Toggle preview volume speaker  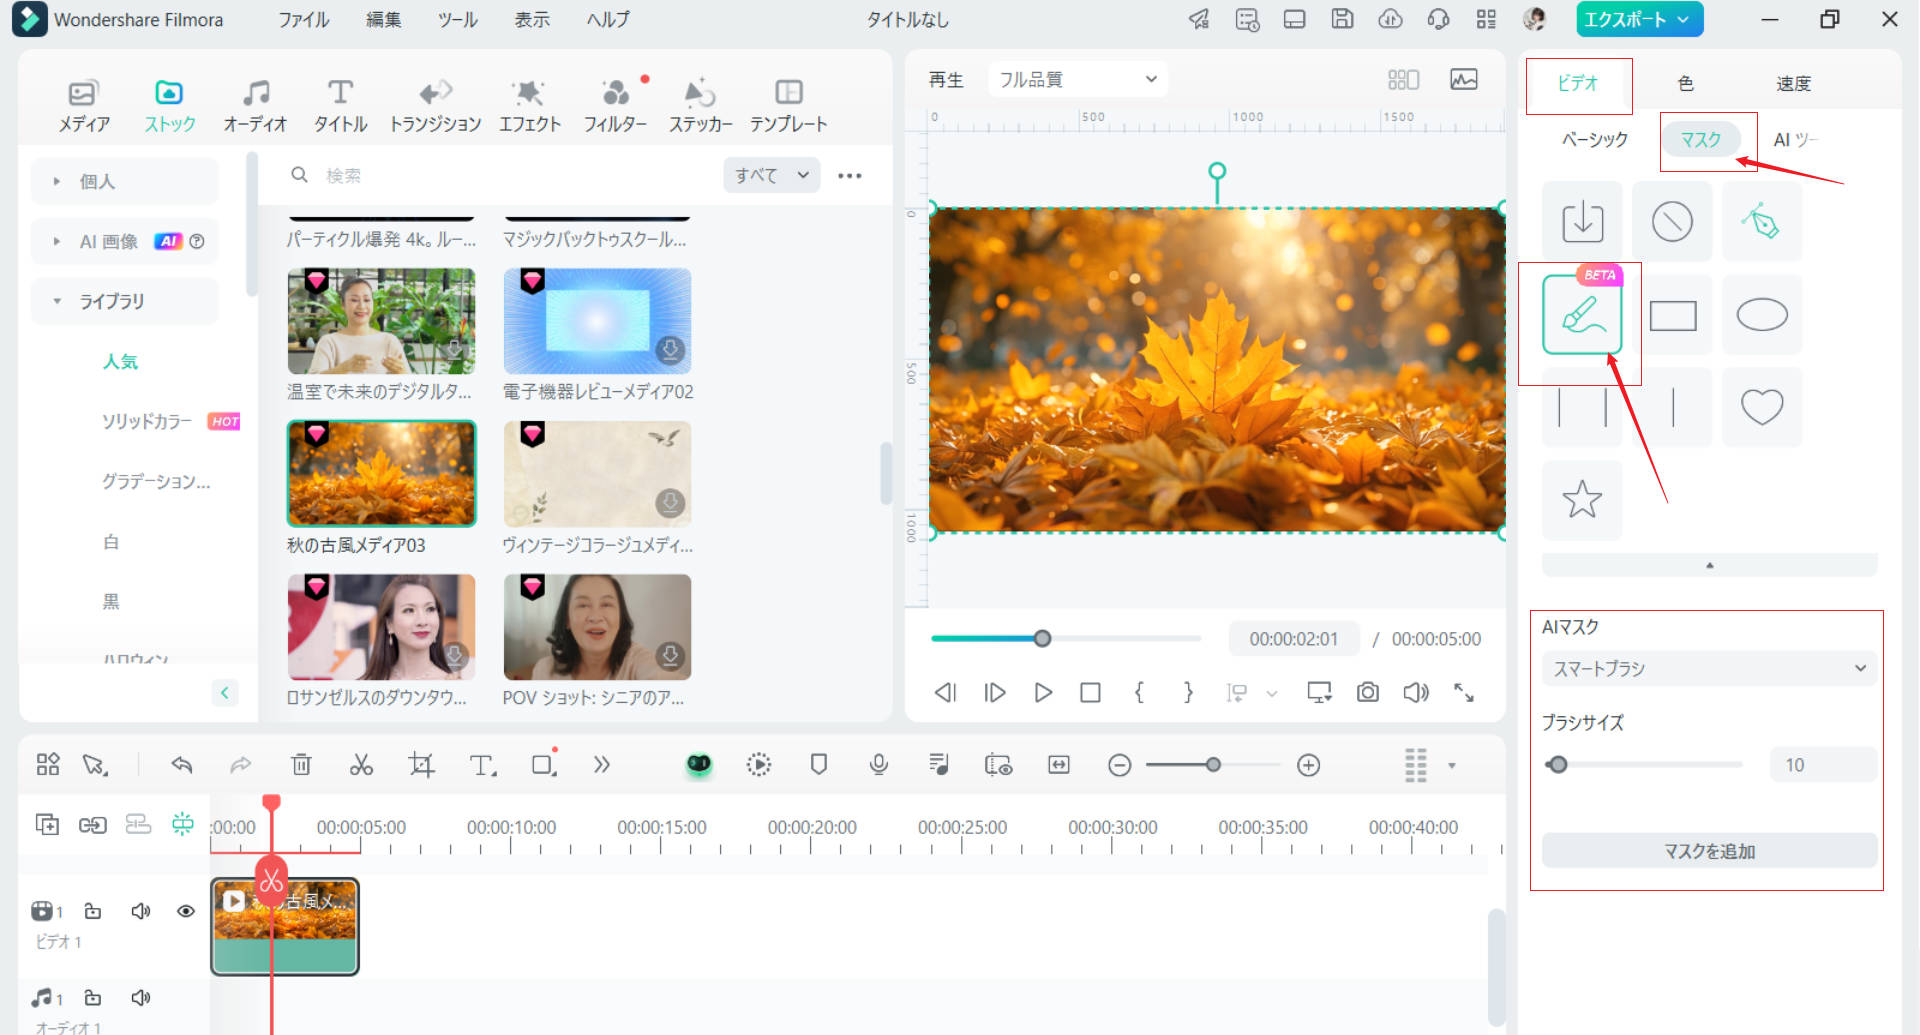[x=1416, y=692]
